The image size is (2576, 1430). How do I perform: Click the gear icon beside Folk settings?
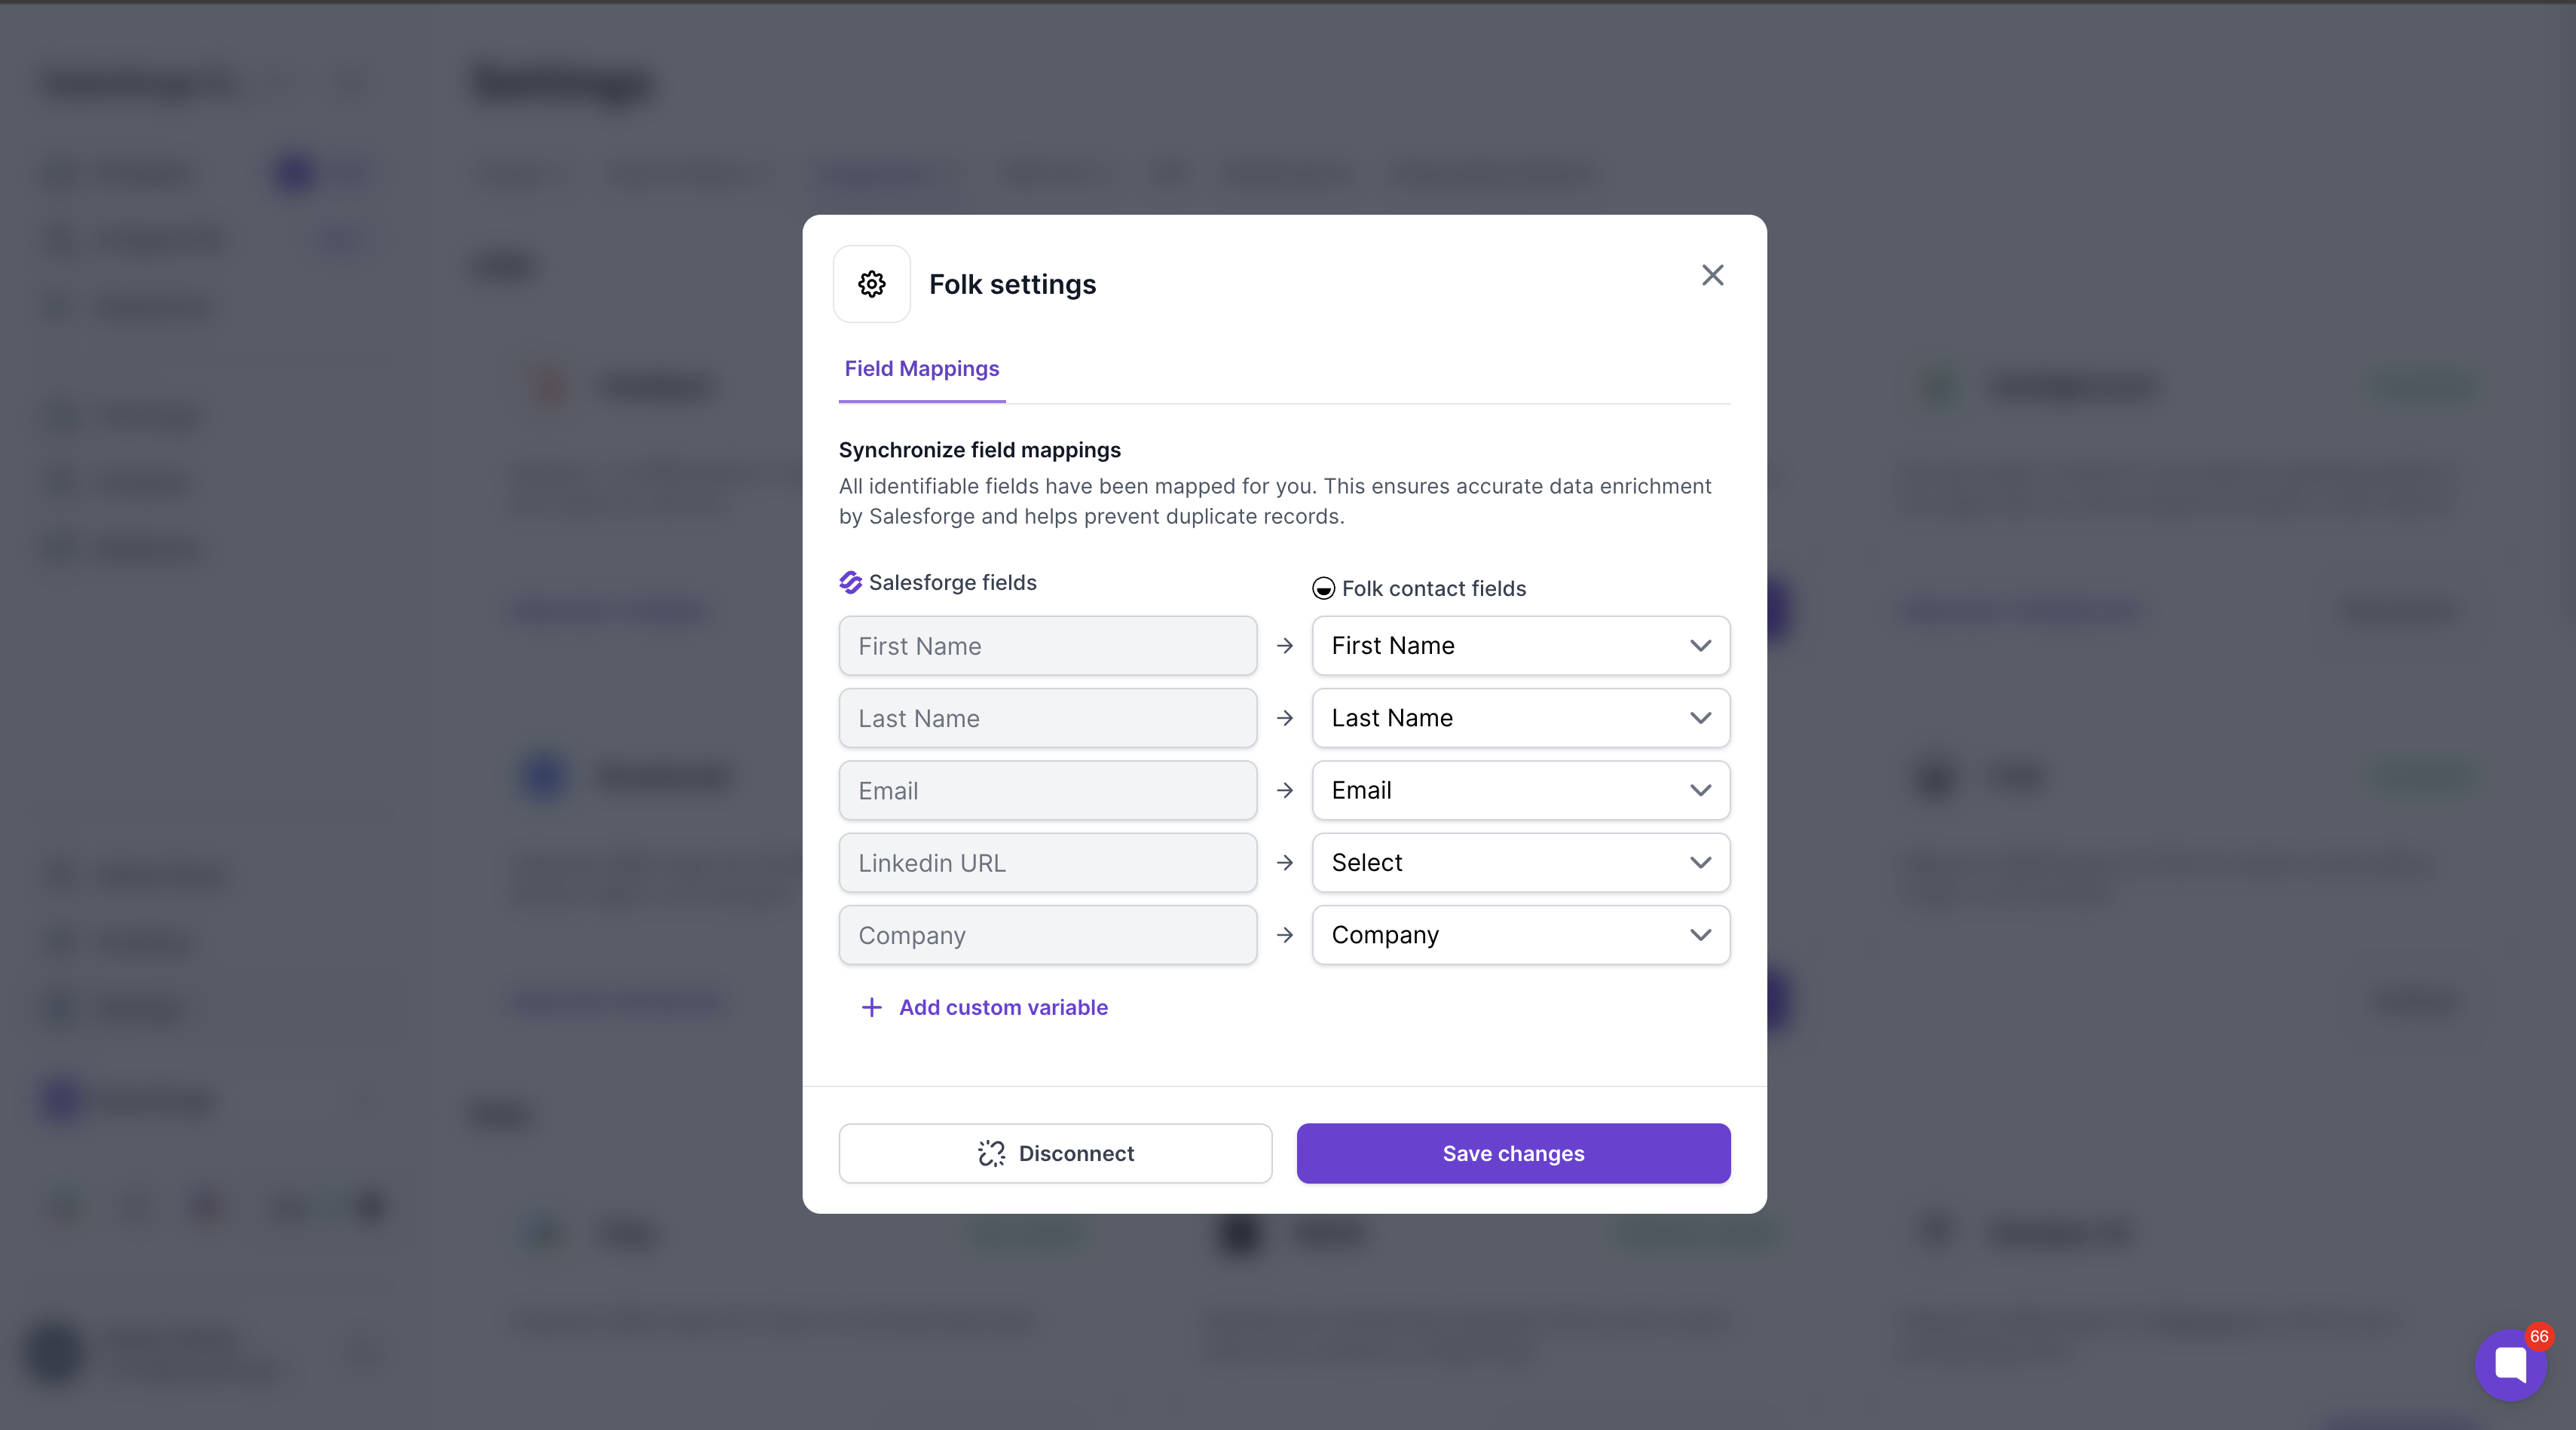click(871, 284)
